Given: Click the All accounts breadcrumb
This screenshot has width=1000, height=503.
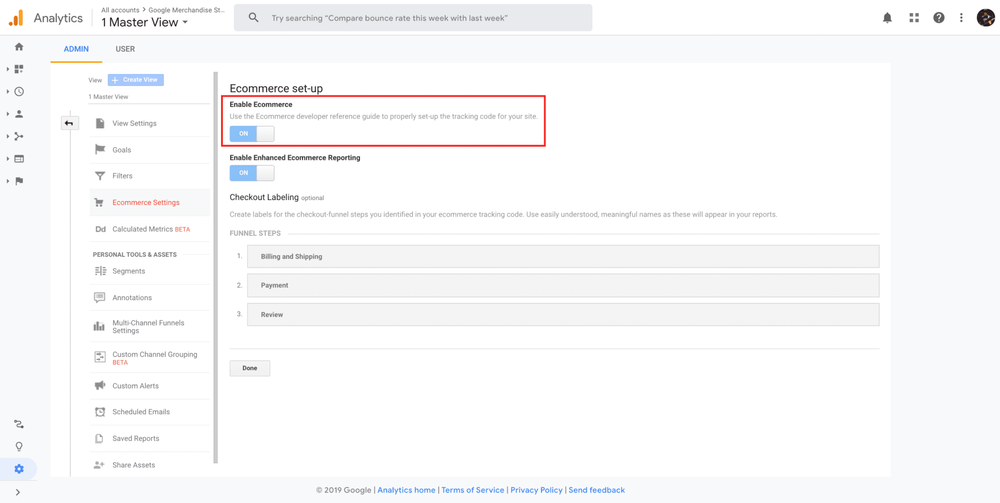Looking at the screenshot, I should coord(122,10).
